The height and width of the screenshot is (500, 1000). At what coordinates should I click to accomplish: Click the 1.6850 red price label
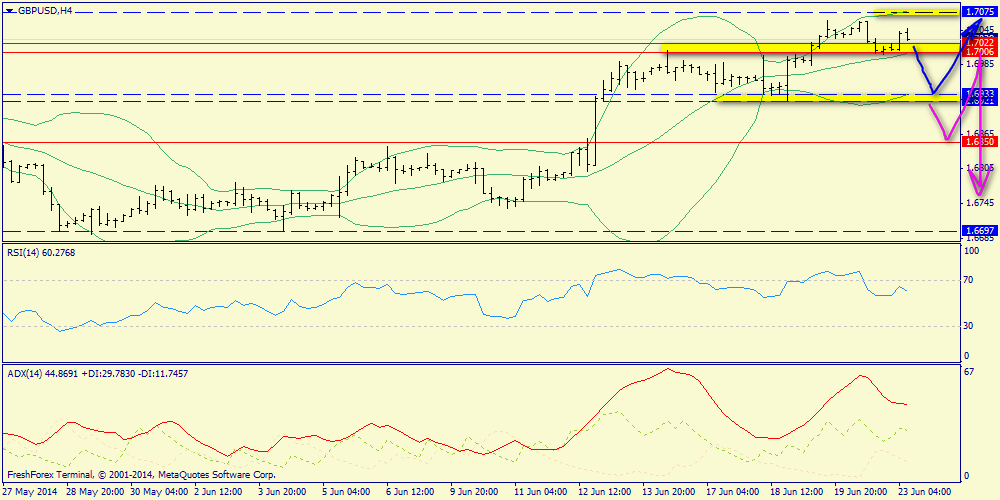point(979,142)
